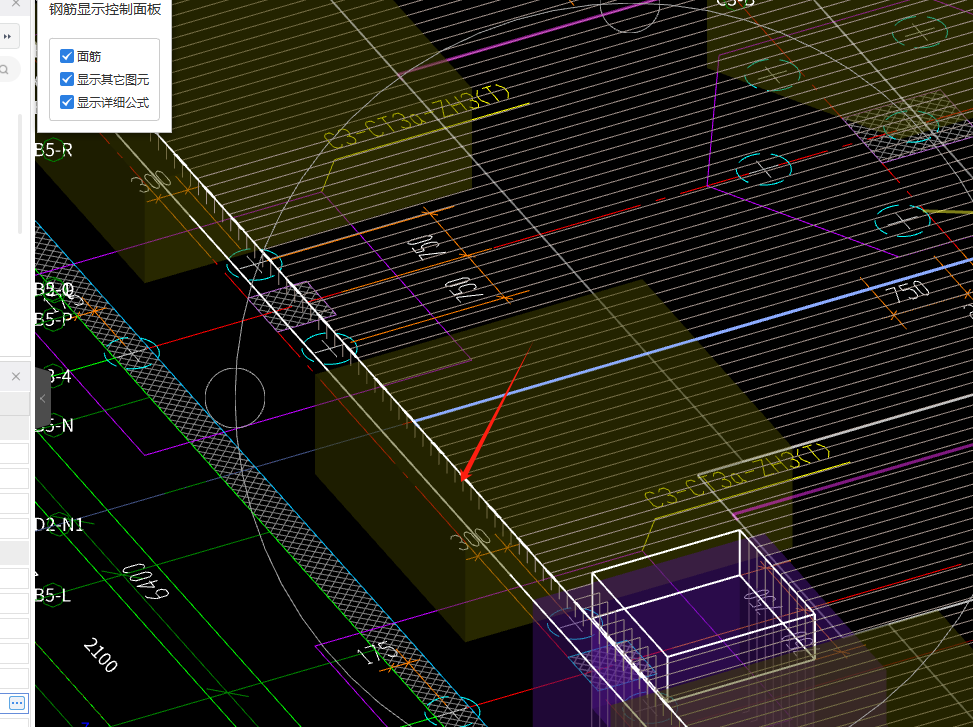Select the axis label B5-L
The image size is (973, 727).
coord(53,595)
